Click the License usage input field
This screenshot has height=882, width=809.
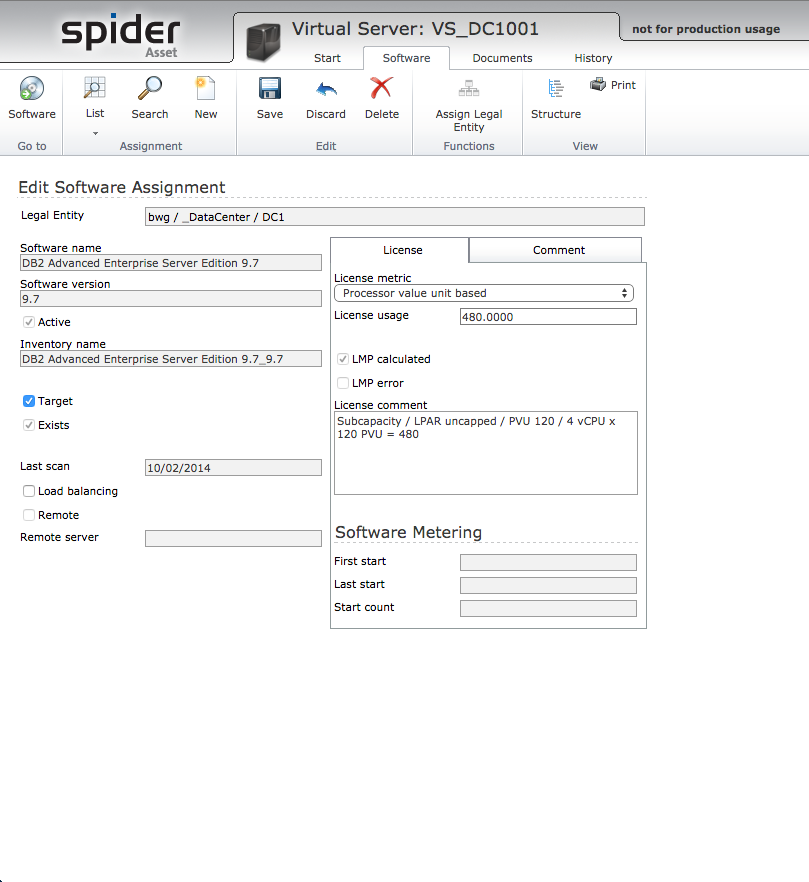click(x=548, y=317)
